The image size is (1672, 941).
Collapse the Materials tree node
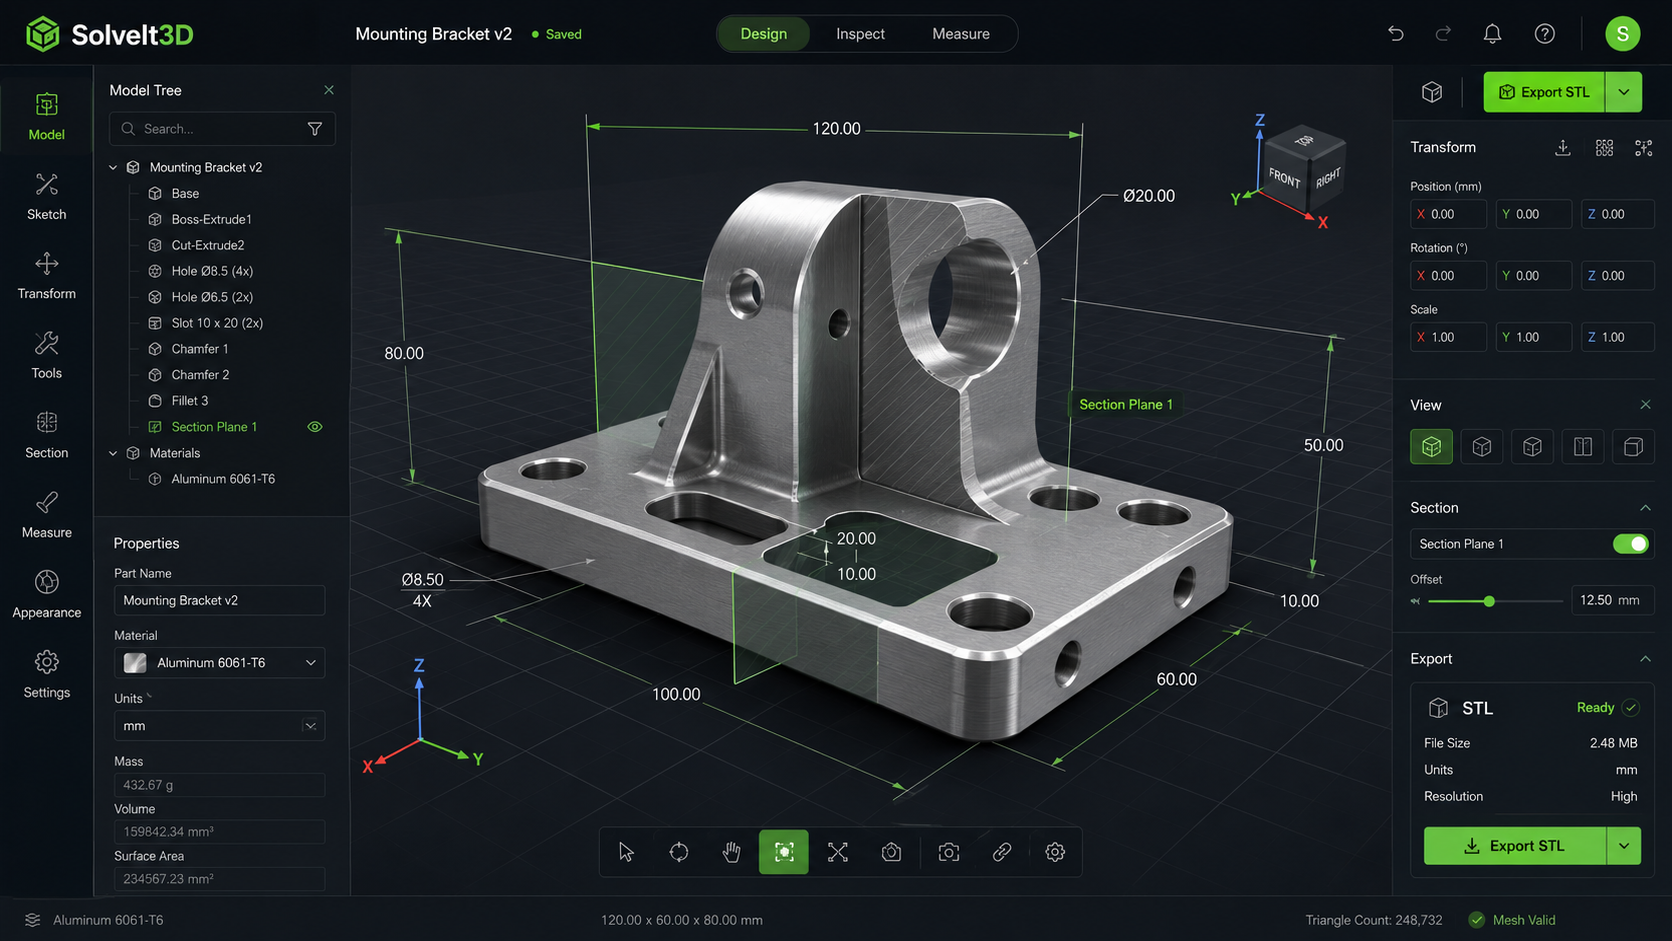click(113, 454)
